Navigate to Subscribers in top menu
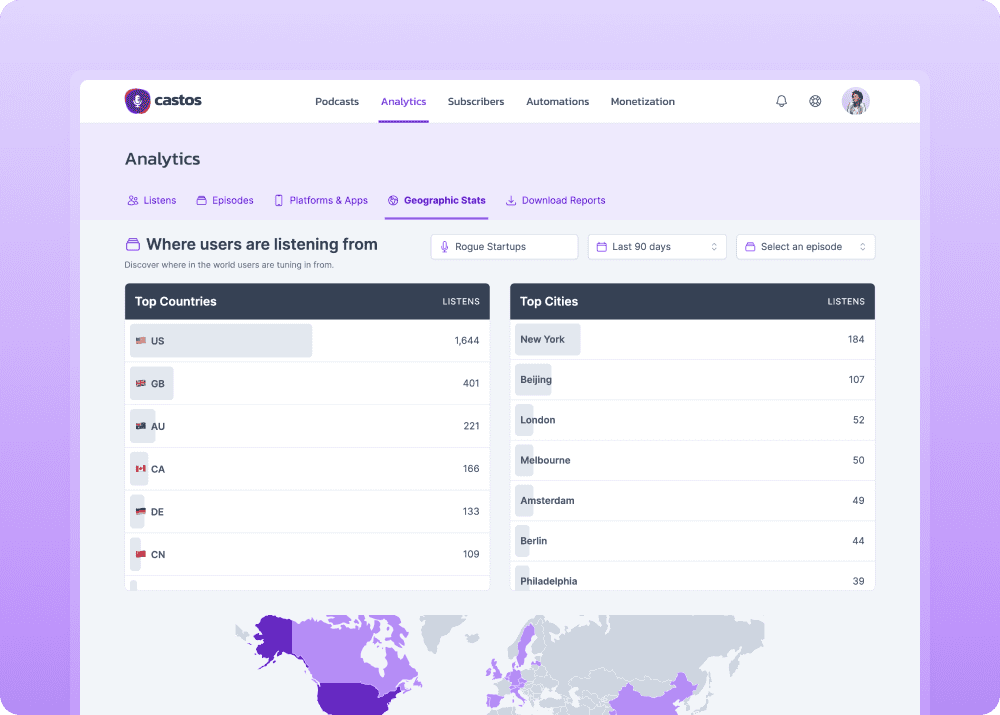Image resolution: width=1000 pixels, height=715 pixels. pos(476,102)
